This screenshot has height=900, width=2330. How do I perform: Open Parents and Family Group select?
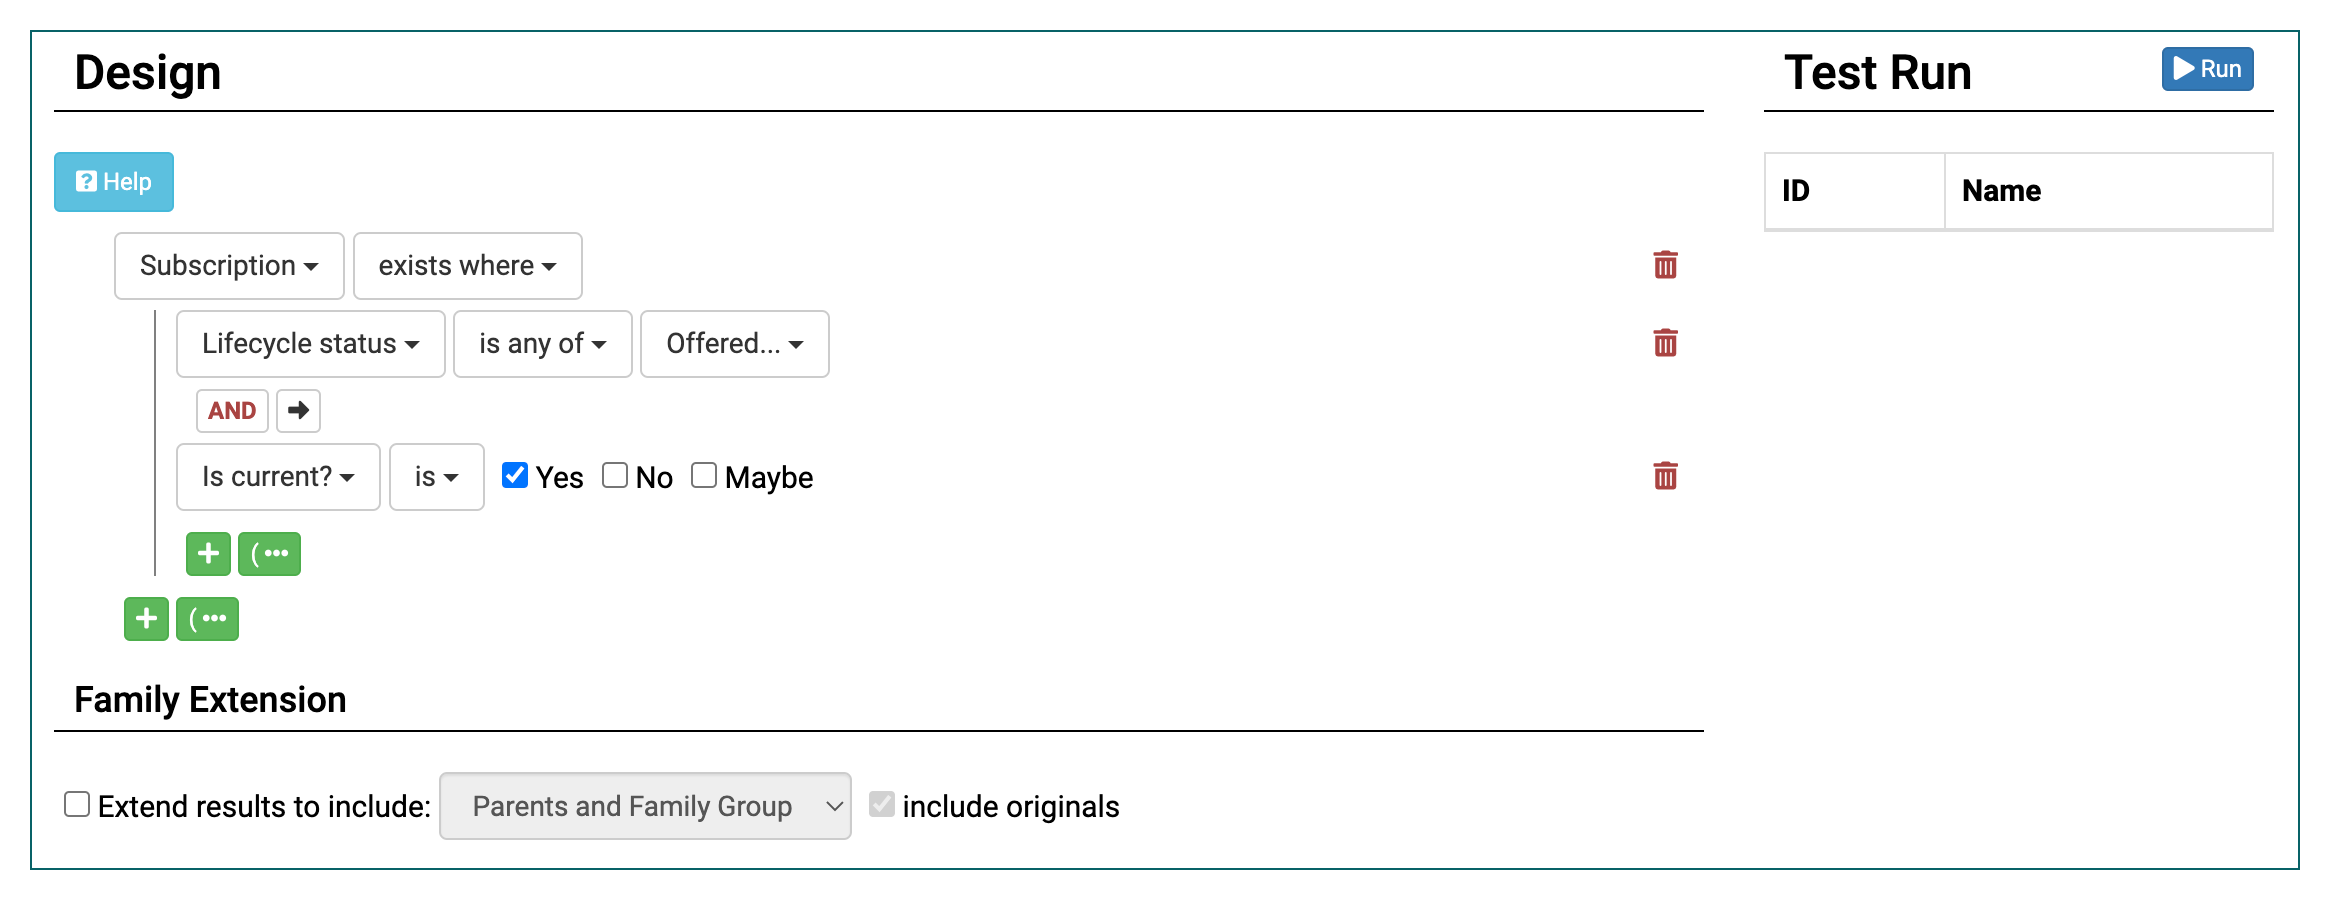pos(645,806)
